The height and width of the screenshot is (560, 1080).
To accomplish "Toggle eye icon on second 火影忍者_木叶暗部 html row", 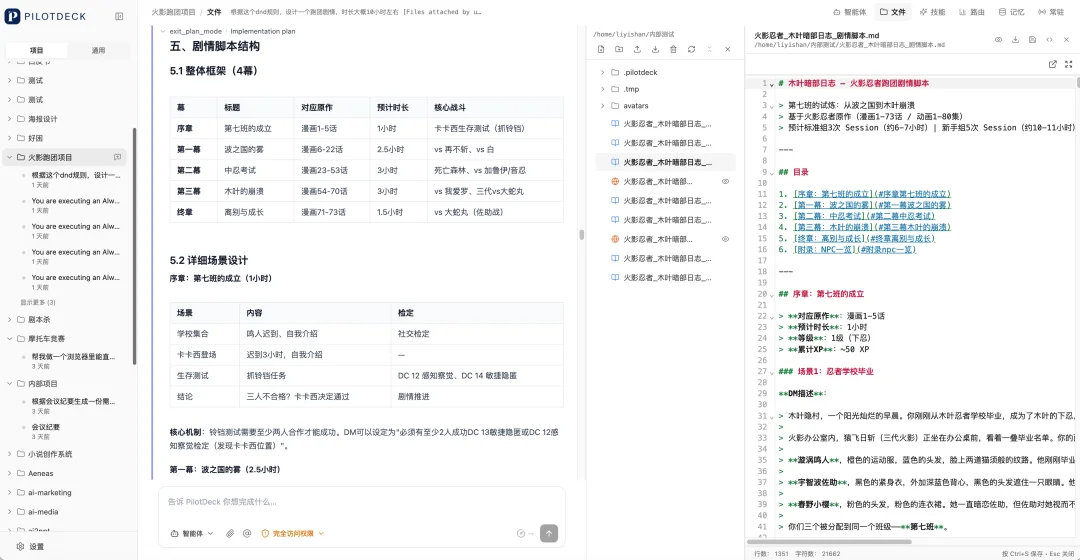I will [x=725, y=239].
